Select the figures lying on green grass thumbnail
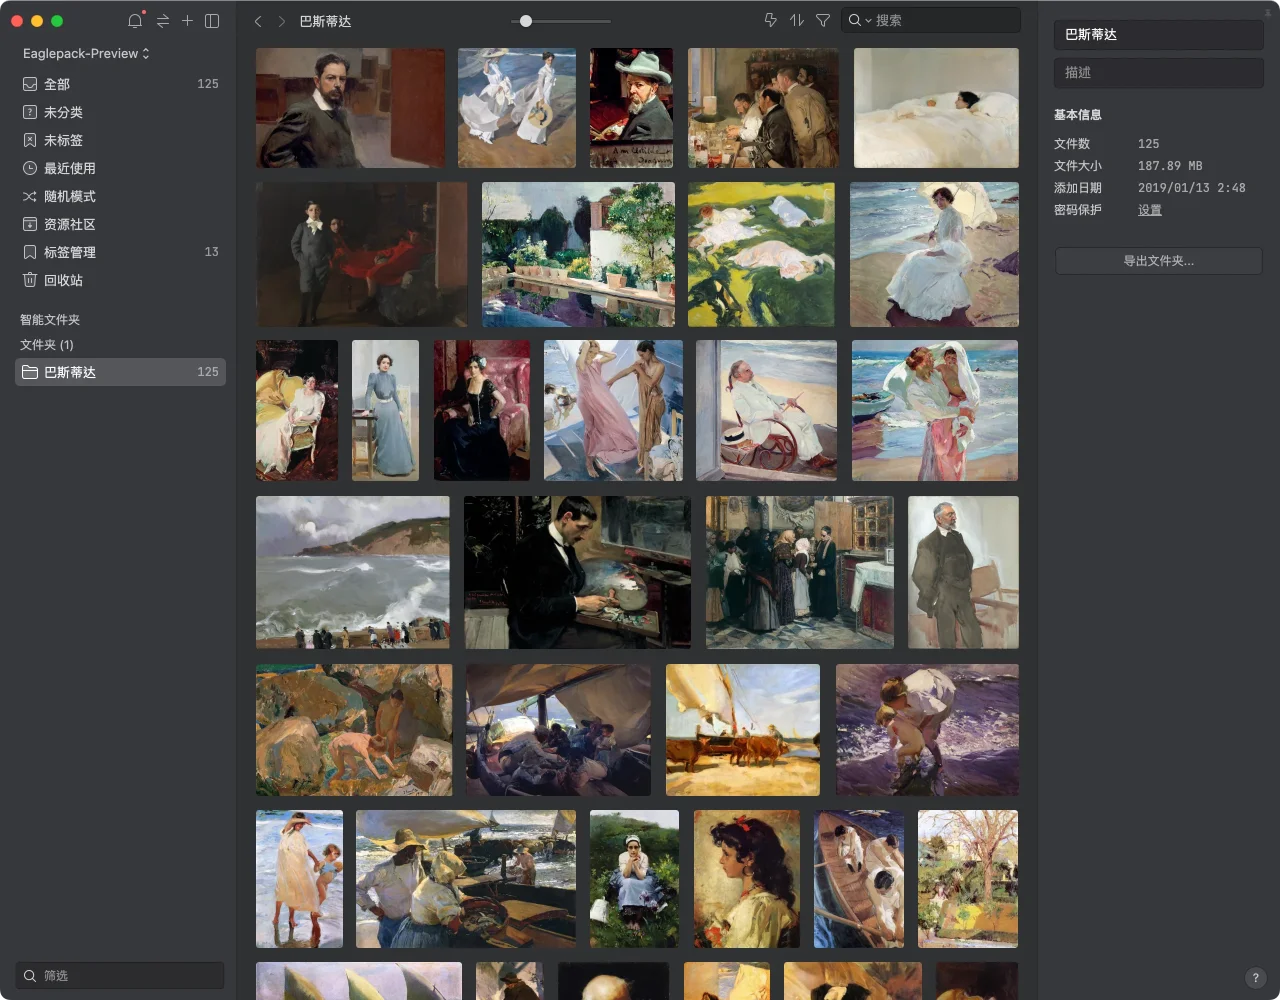1280x1000 pixels. pyautogui.click(x=761, y=254)
